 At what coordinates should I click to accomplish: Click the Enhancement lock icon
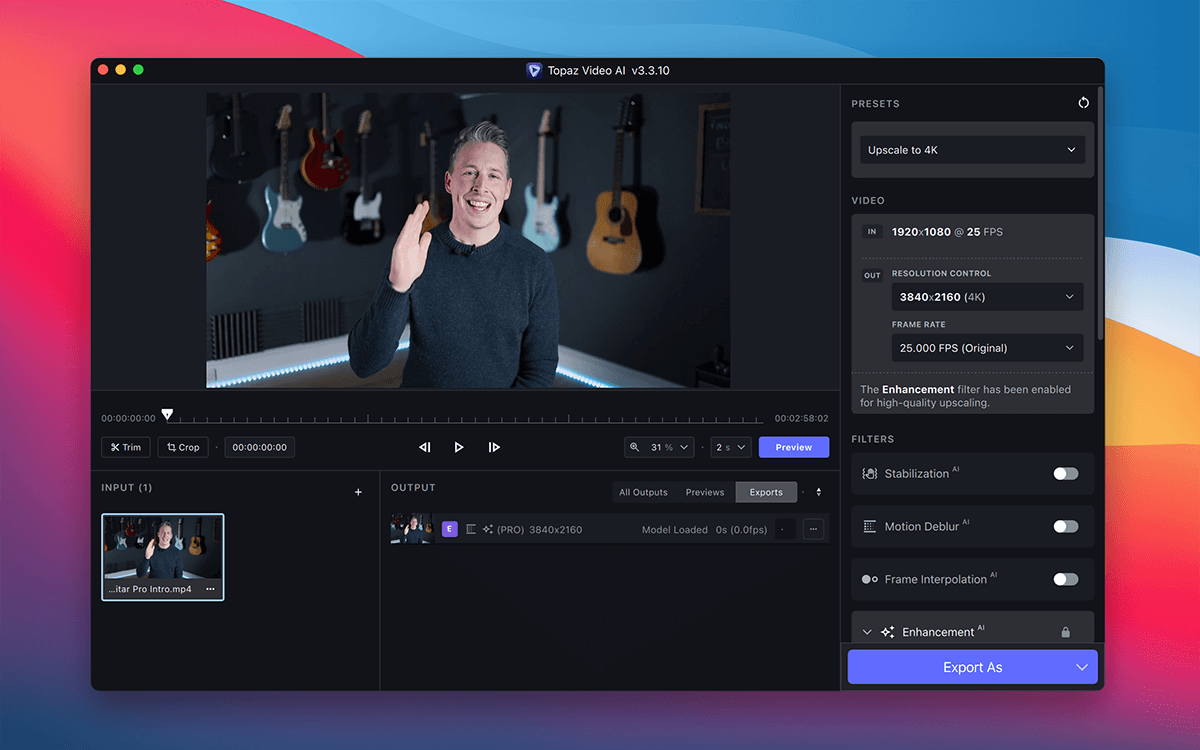(1065, 632)
